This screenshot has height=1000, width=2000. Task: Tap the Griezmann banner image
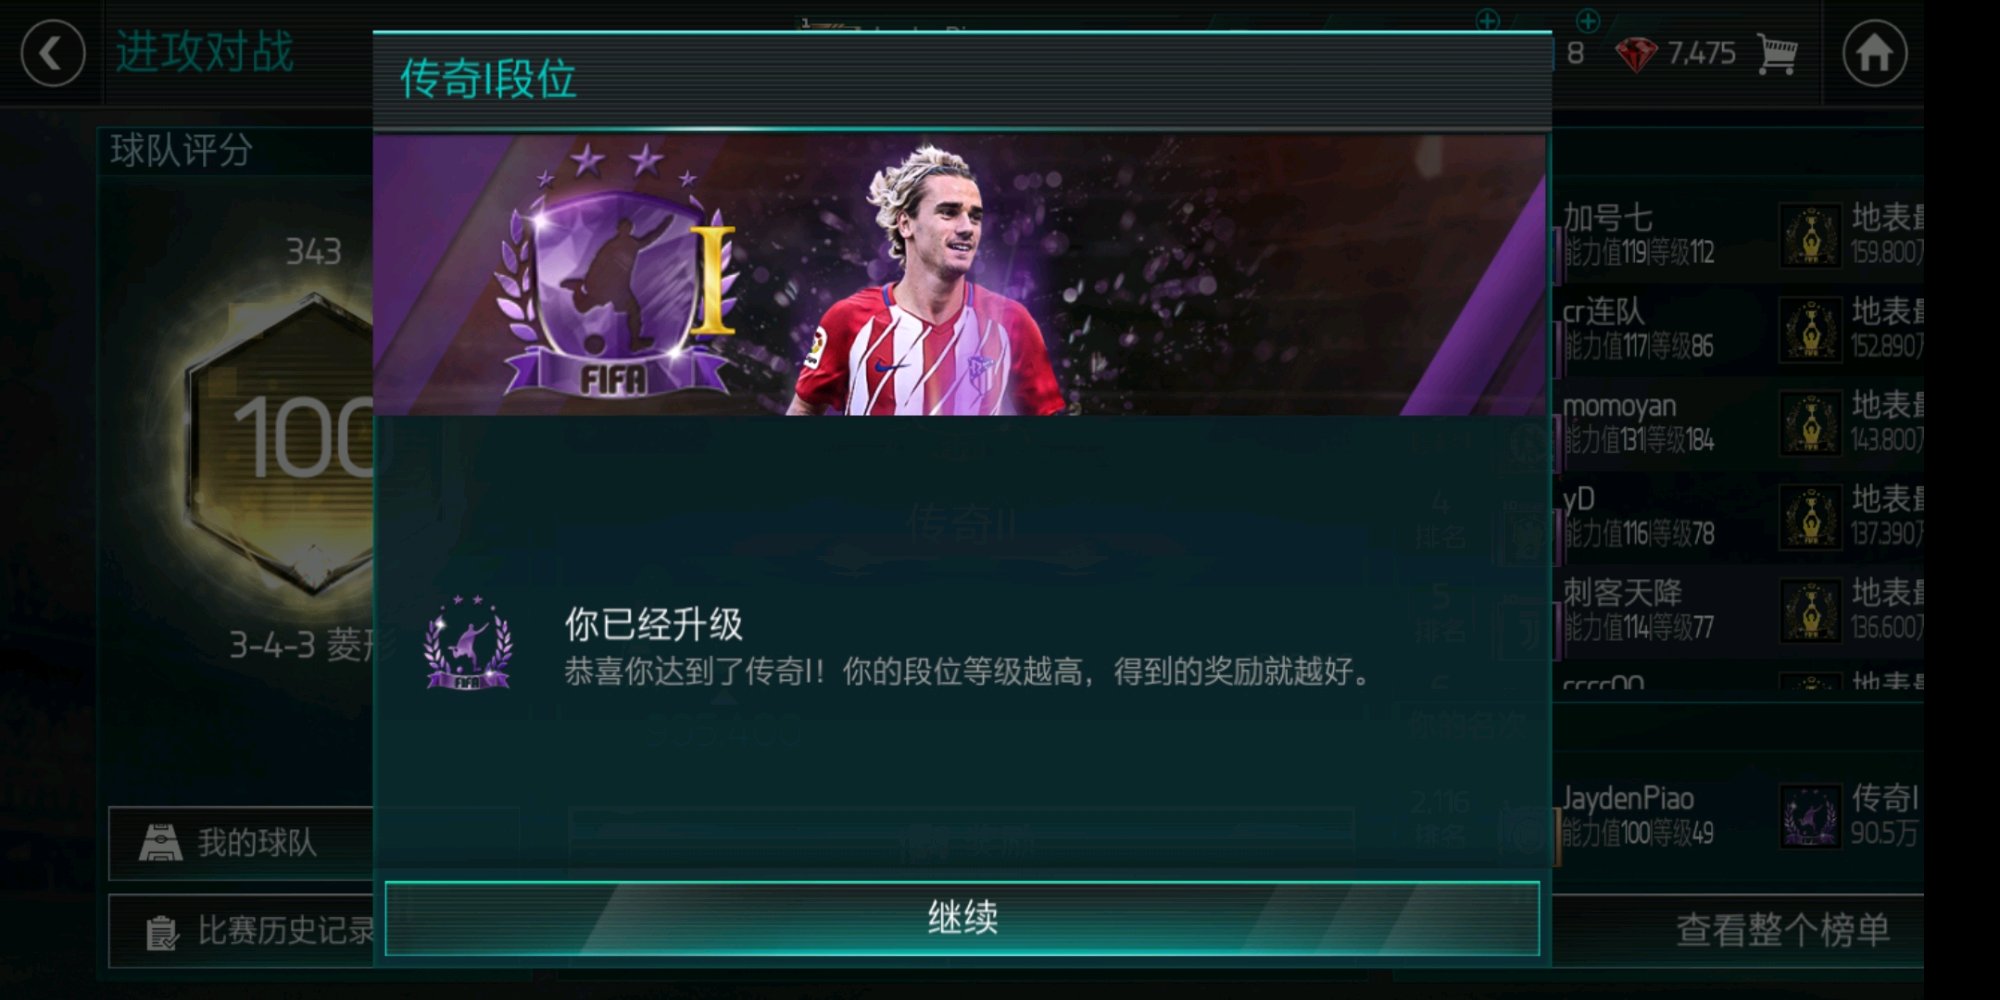(960, 275)
